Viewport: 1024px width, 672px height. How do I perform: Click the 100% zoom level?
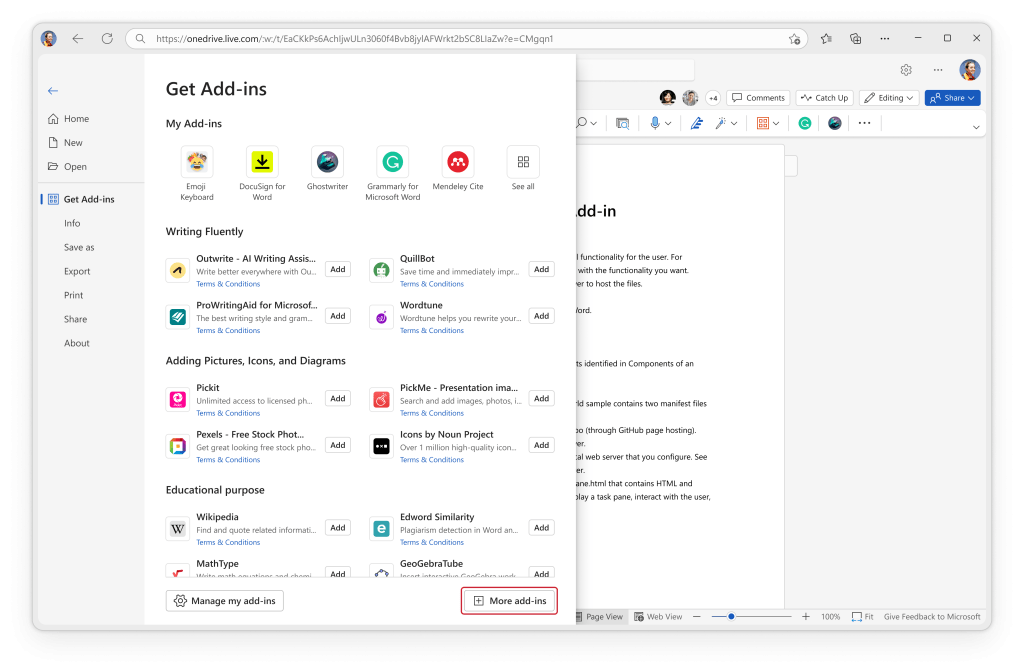[831, 616]
